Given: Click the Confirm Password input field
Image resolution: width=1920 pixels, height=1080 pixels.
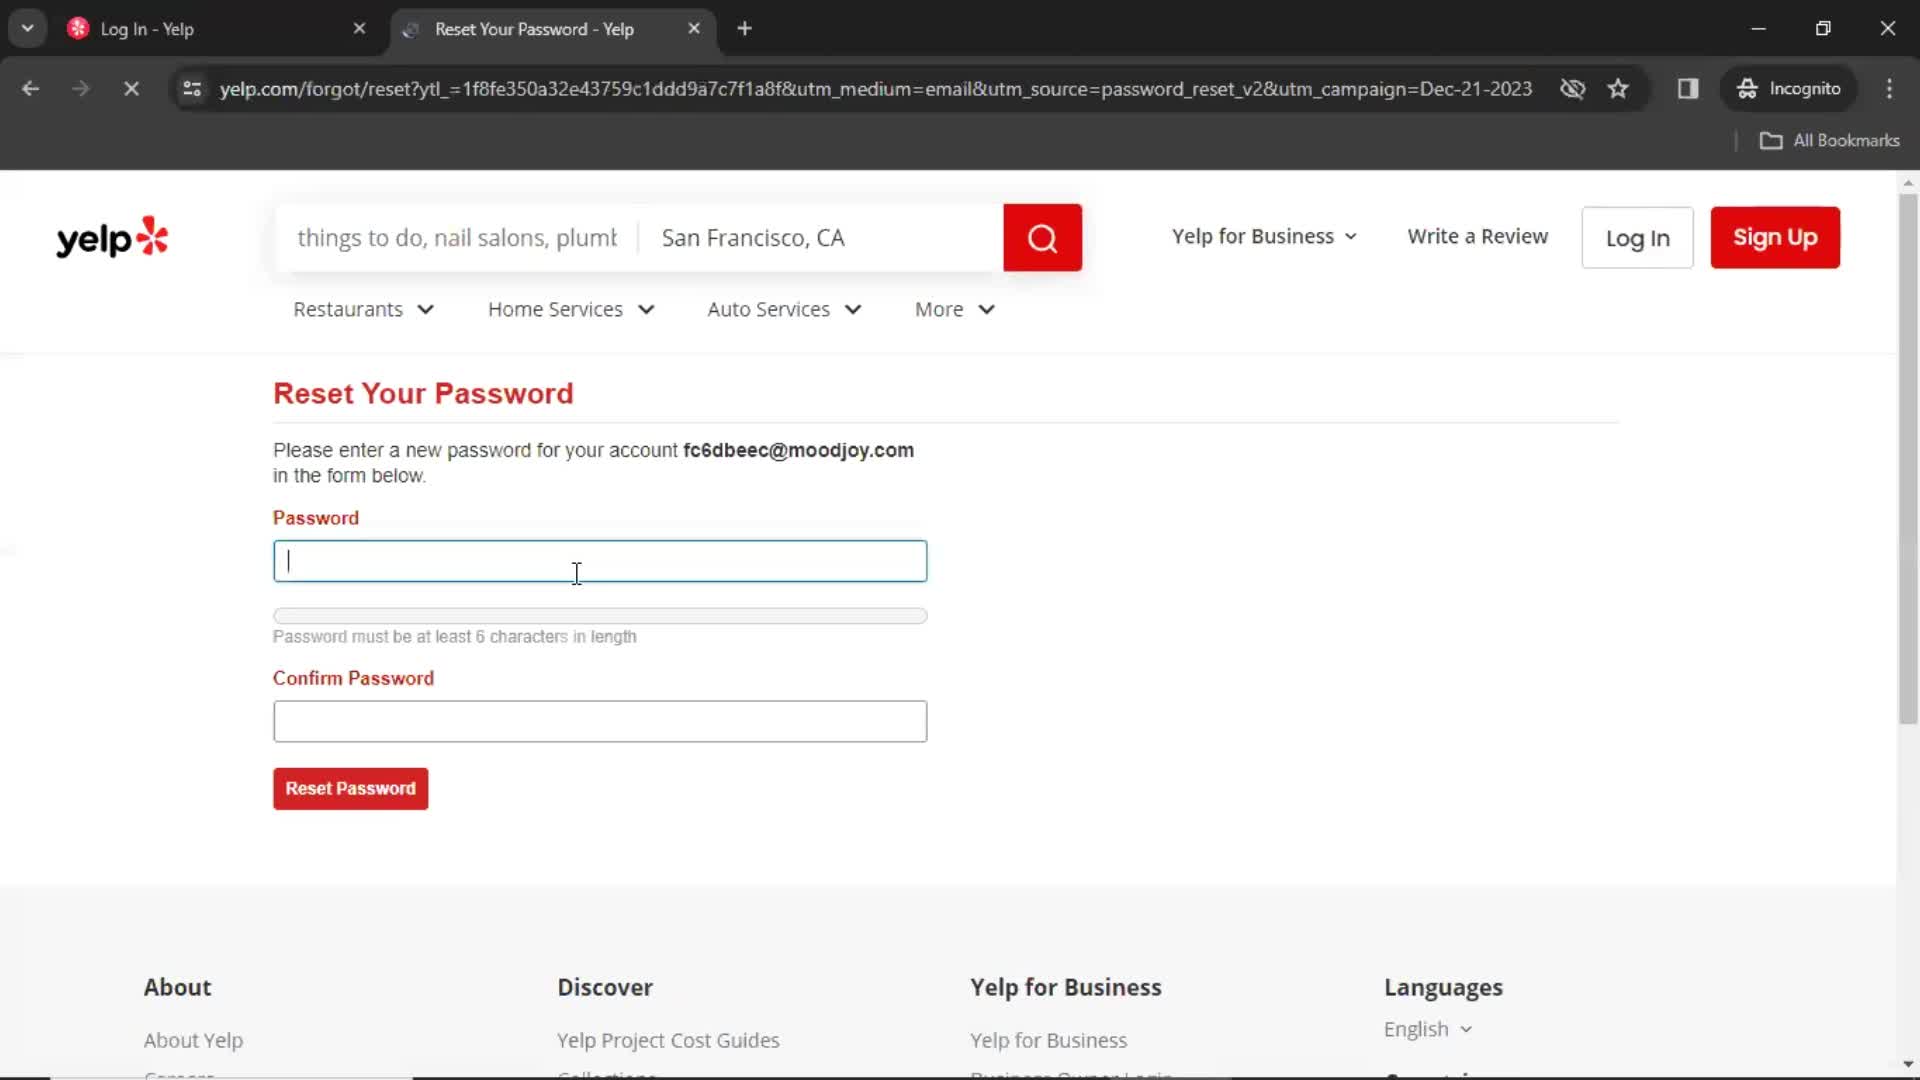Looking at the screenshot, I should (600, 720).
